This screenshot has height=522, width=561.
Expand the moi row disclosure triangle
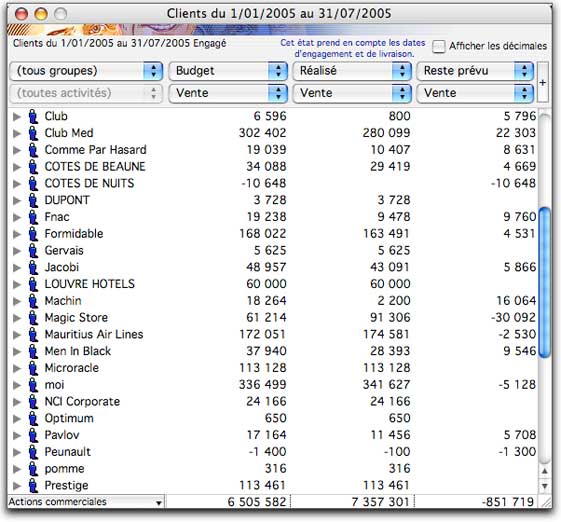[x=16, y=385]
